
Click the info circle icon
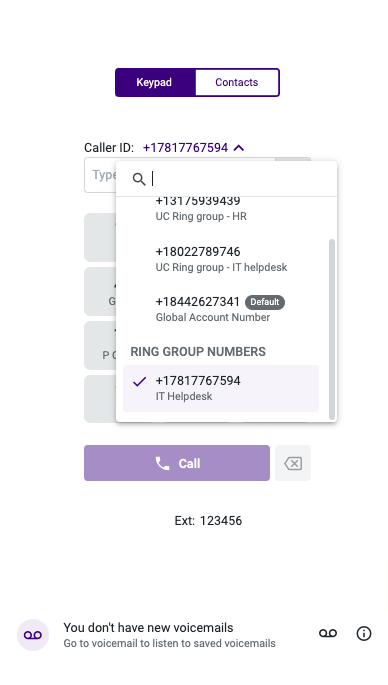(364, 633)
